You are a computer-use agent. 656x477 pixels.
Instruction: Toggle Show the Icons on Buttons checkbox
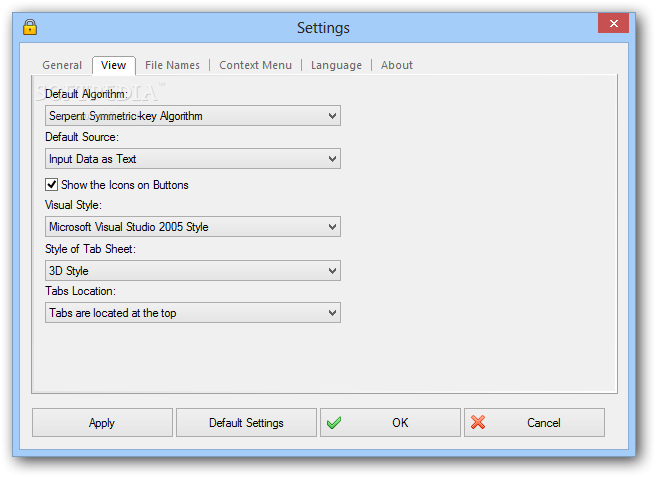click(51, 185)
